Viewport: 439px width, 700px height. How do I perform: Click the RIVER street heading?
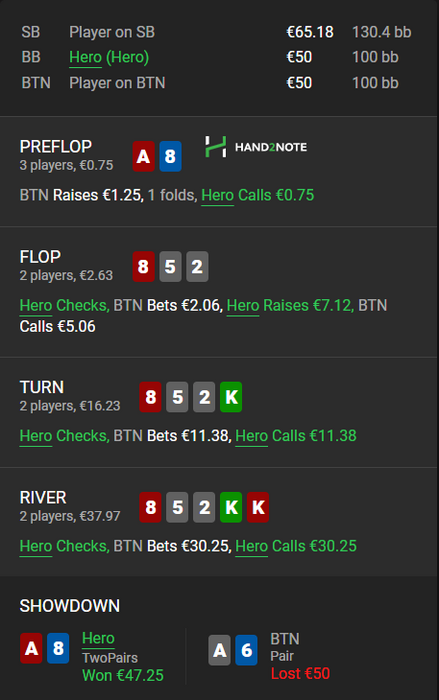coord(43,497)
